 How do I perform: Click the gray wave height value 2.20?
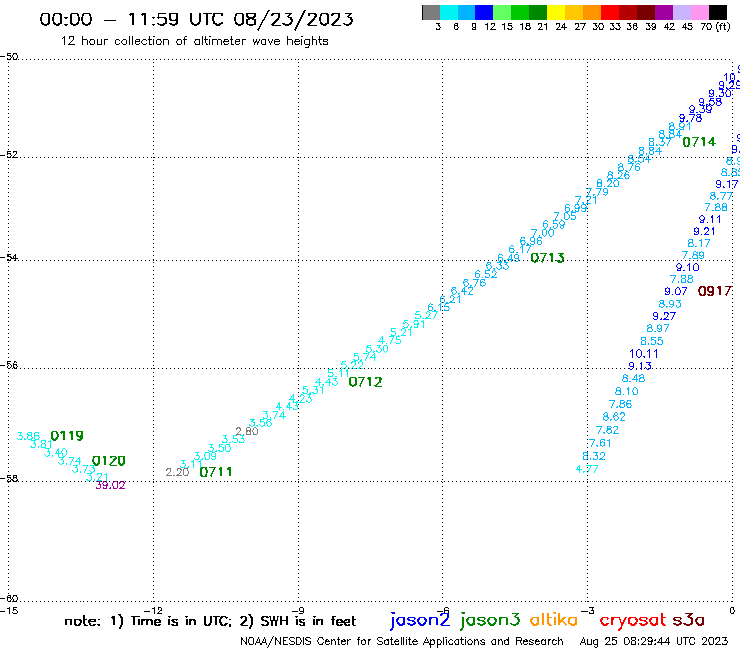(177, 472)
